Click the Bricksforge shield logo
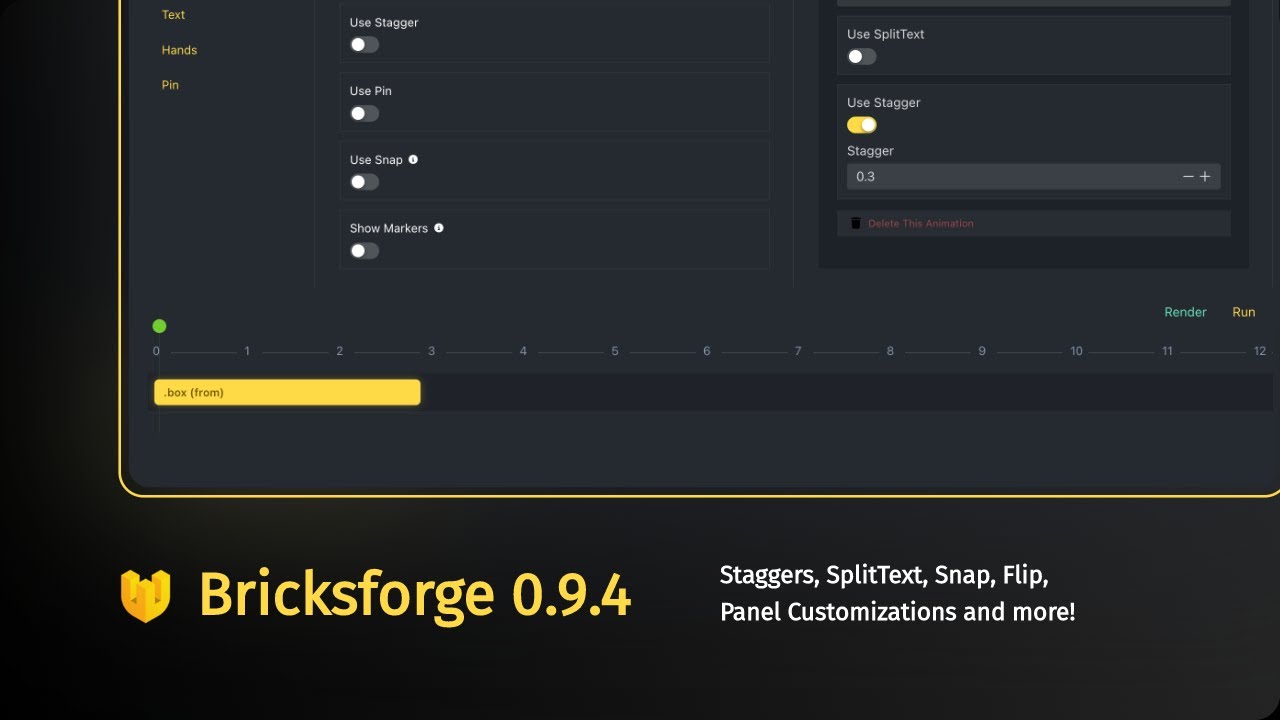Screen dimensions: 1280x720 pyautogui.click(x=145, y=595)
